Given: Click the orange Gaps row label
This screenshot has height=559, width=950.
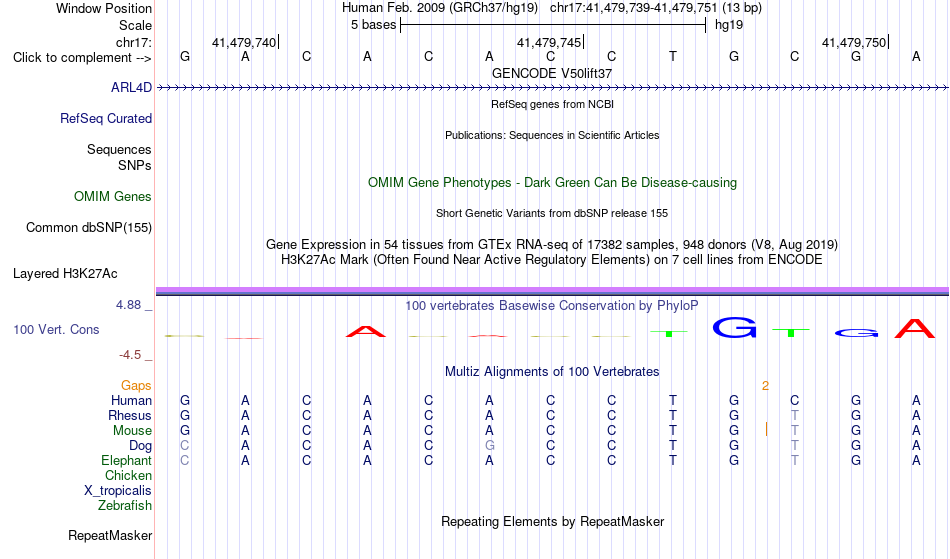Looking at the screenshot, I should click(136, 385).
